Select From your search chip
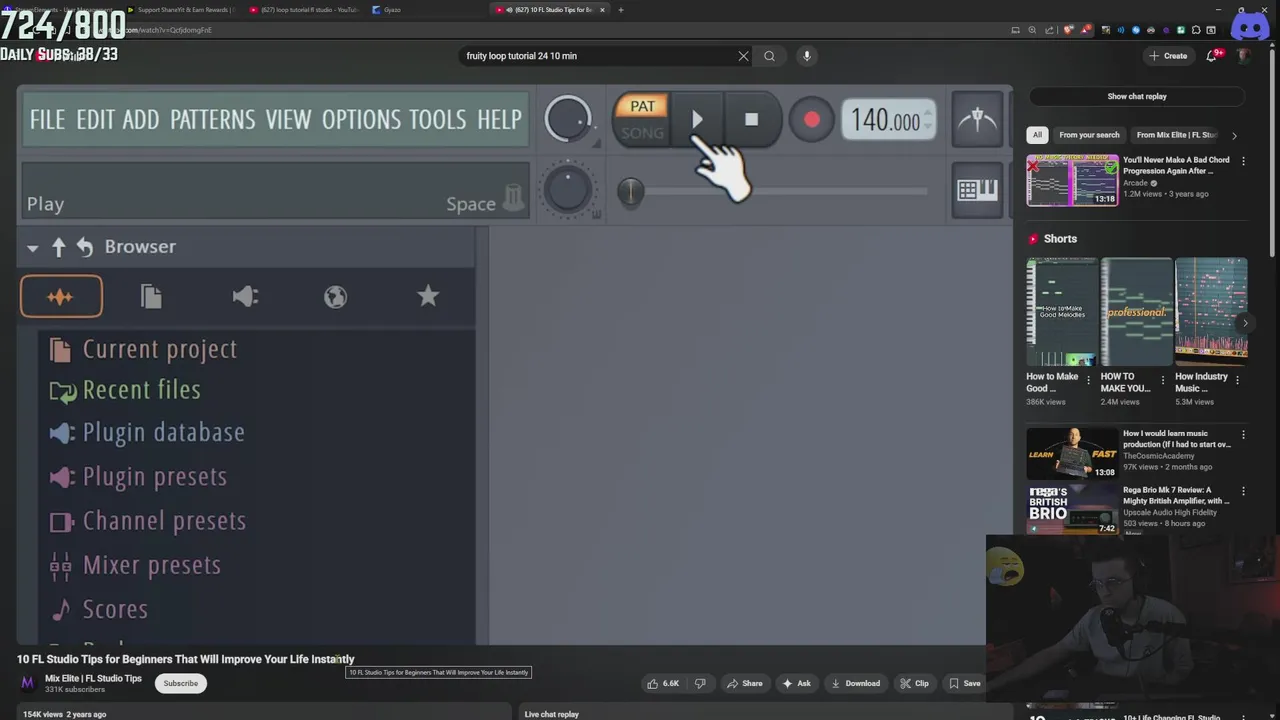Screen dimensions: 1280x720 [1089, 135]
